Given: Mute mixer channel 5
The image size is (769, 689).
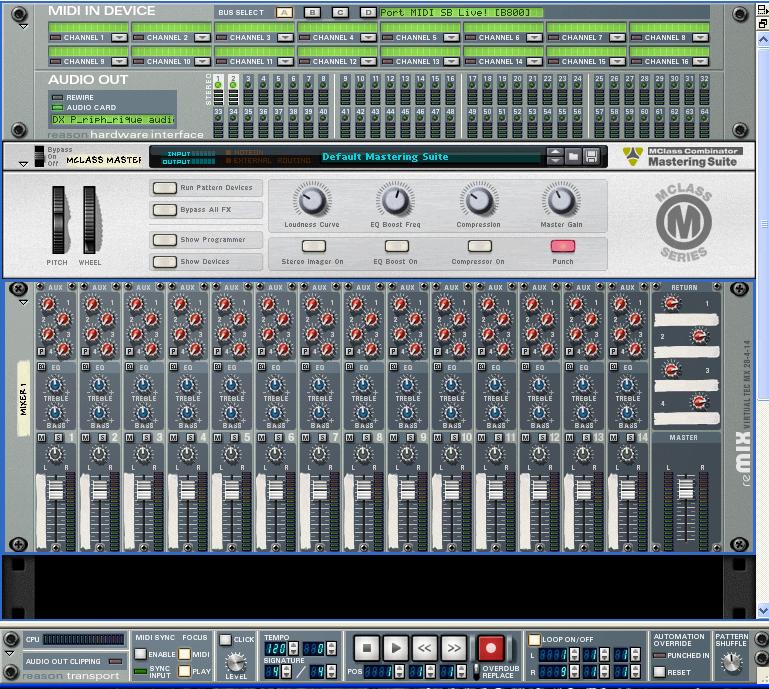Looking at the screenshot, I should point(217,437).
